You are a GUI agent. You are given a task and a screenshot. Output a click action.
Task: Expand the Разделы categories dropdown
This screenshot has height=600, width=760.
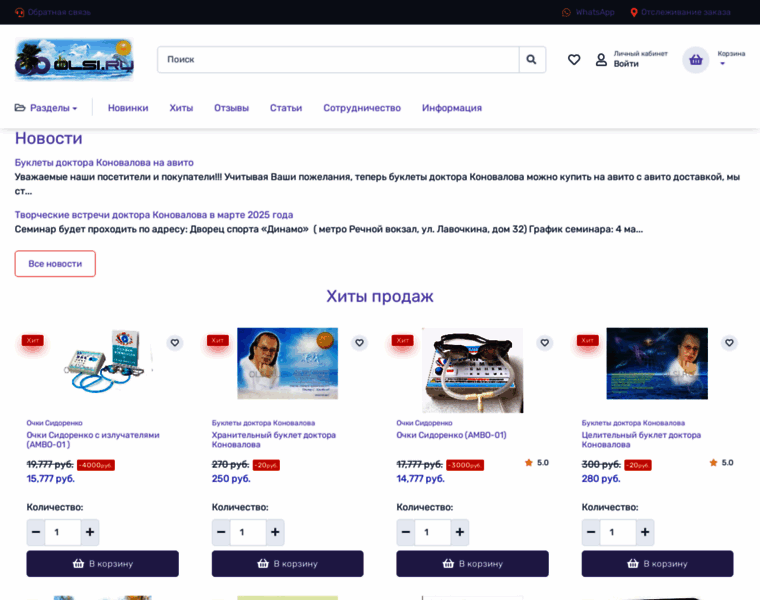tap(46, 108)
